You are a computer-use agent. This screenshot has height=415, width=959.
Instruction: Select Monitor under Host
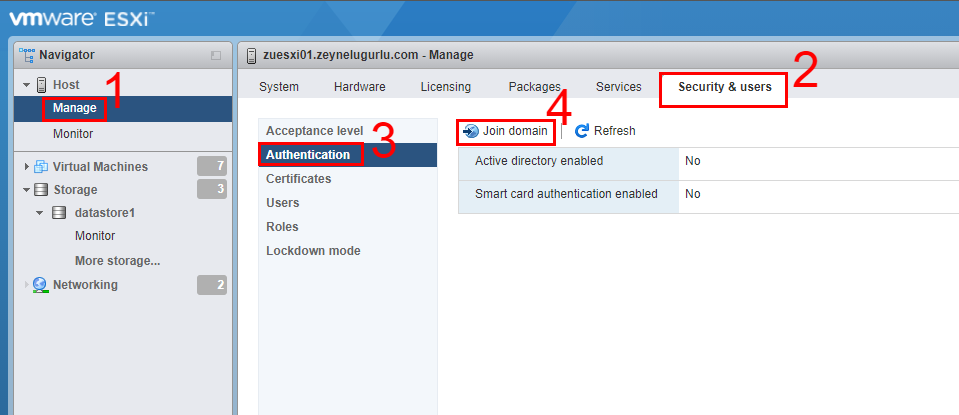coord(73,133)
